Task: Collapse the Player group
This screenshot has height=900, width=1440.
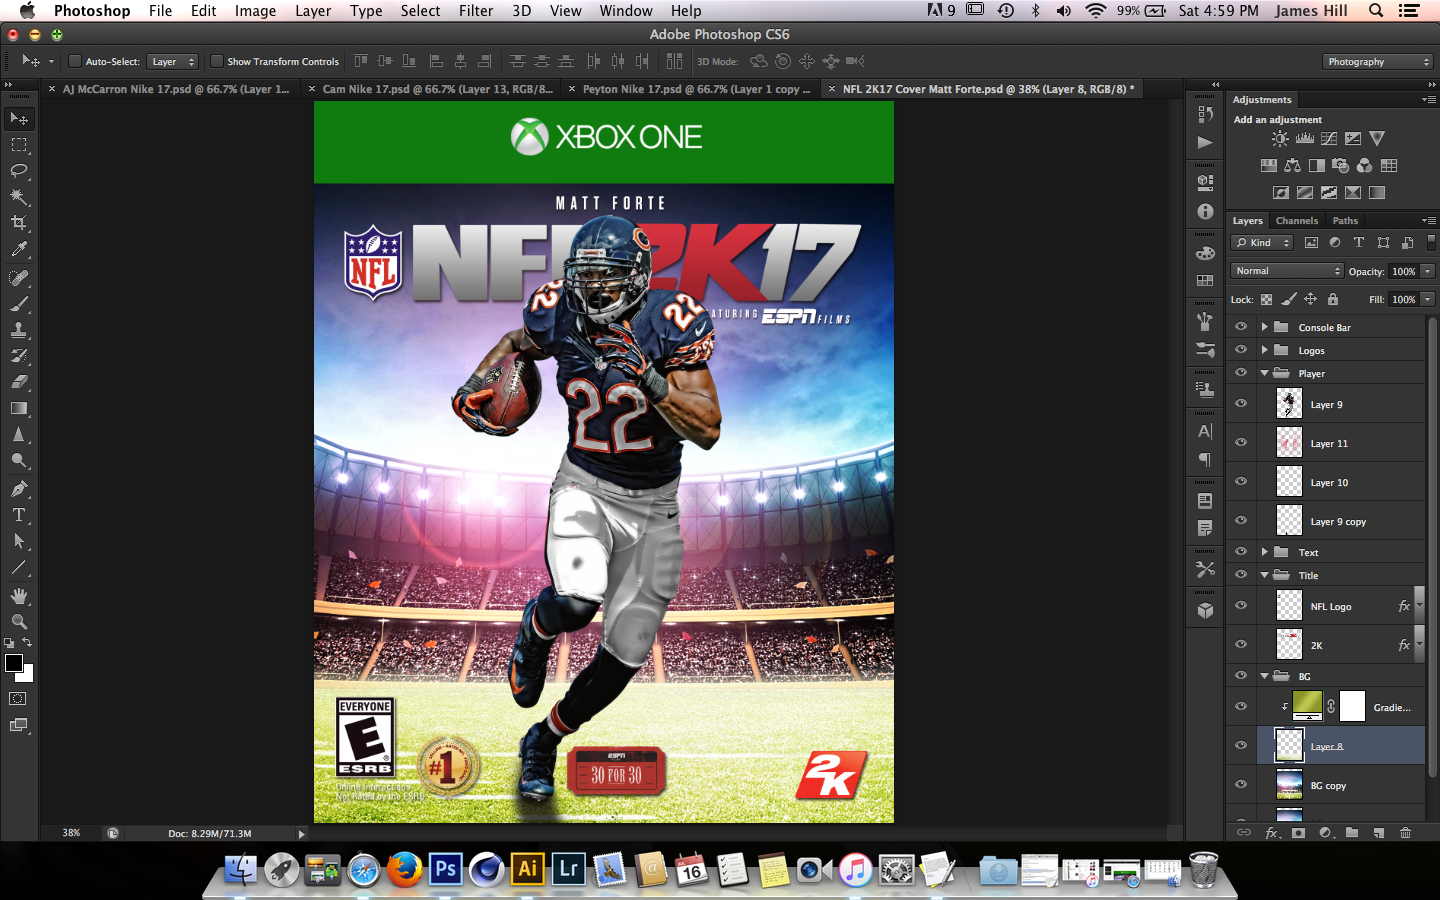Action: pos(1264,373)
